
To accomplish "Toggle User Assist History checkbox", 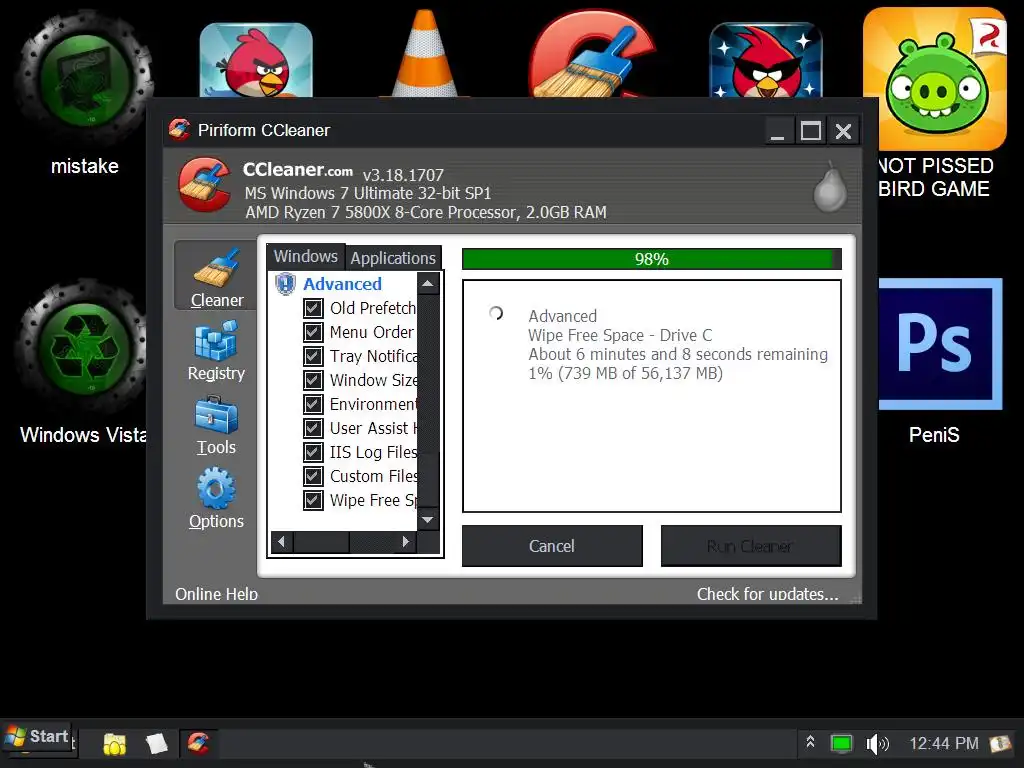I will tap(313, 428).
